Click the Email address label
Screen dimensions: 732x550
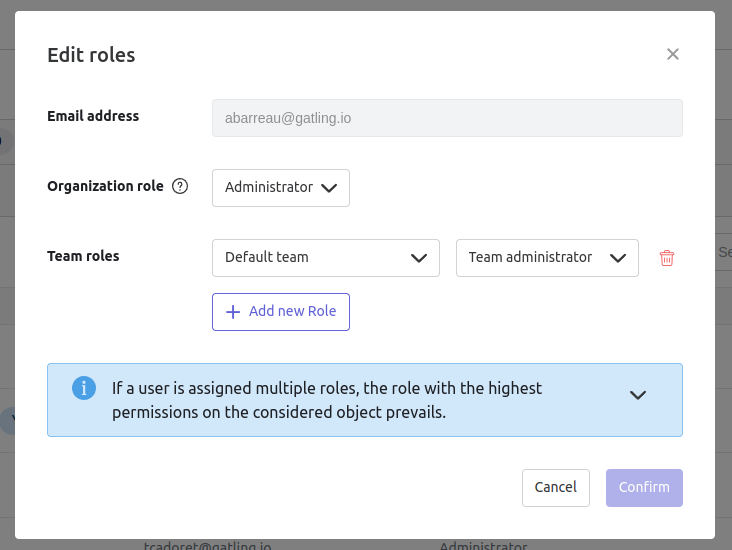click(93, 116)
